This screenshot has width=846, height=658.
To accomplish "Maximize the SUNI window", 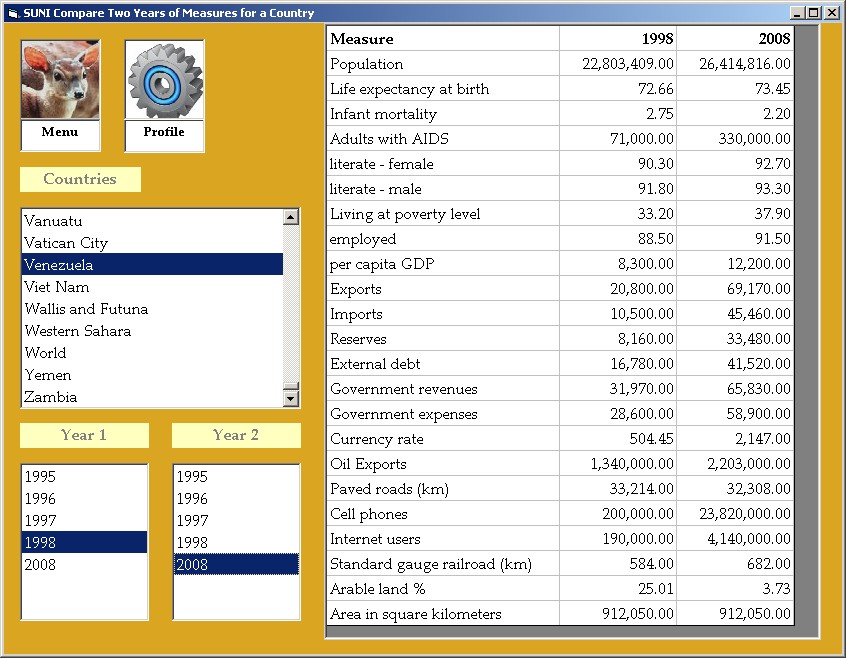I will (814, 13).
